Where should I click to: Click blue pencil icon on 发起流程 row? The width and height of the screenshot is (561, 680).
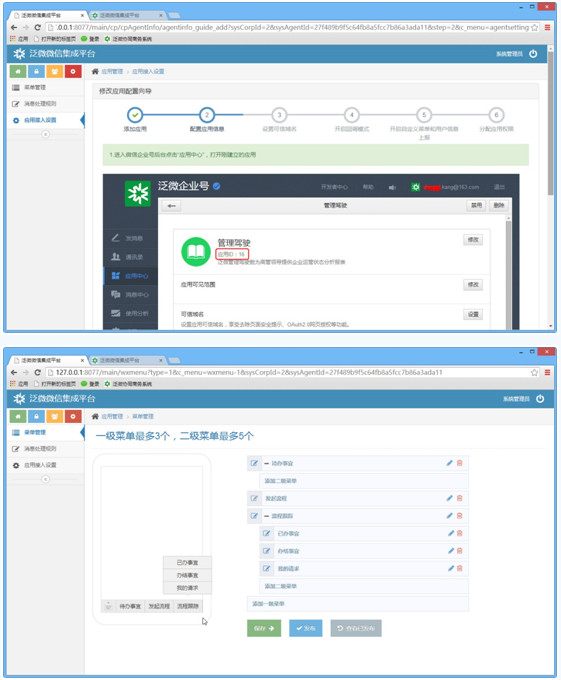pyautogui.click(x=449, y=498)
